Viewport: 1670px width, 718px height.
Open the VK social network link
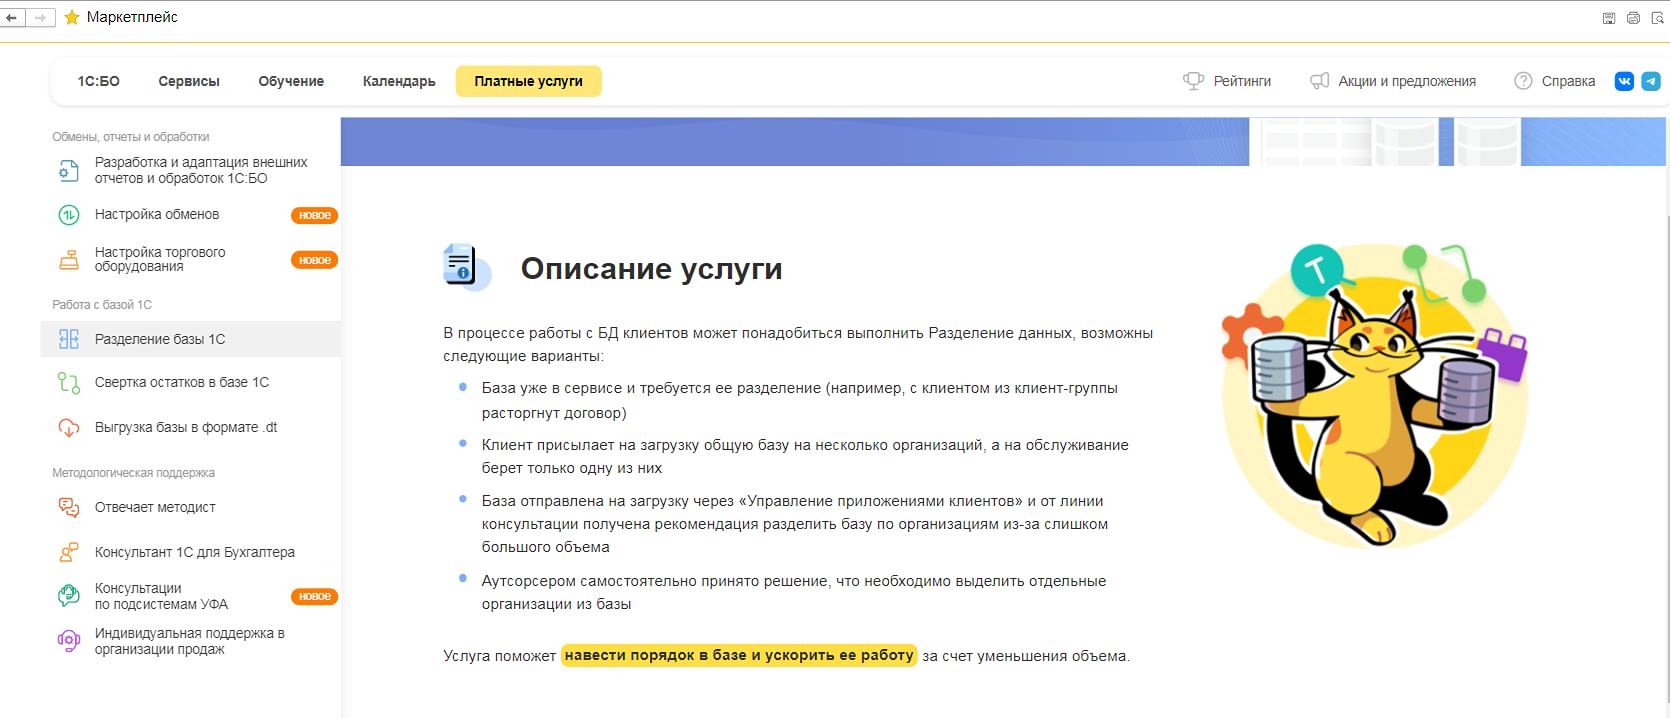pyautogui.click(x=1624, y=81)
